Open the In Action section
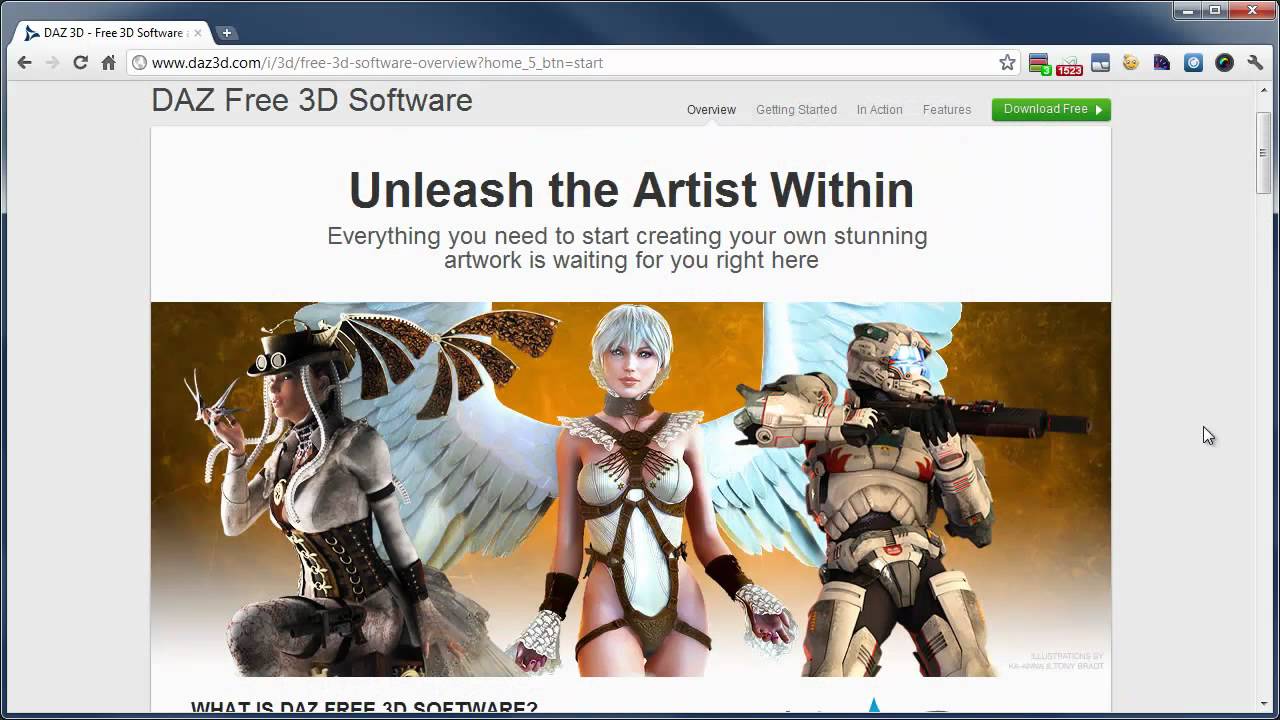This screenshot has height=720, width=1280. (x=879, y=109)
